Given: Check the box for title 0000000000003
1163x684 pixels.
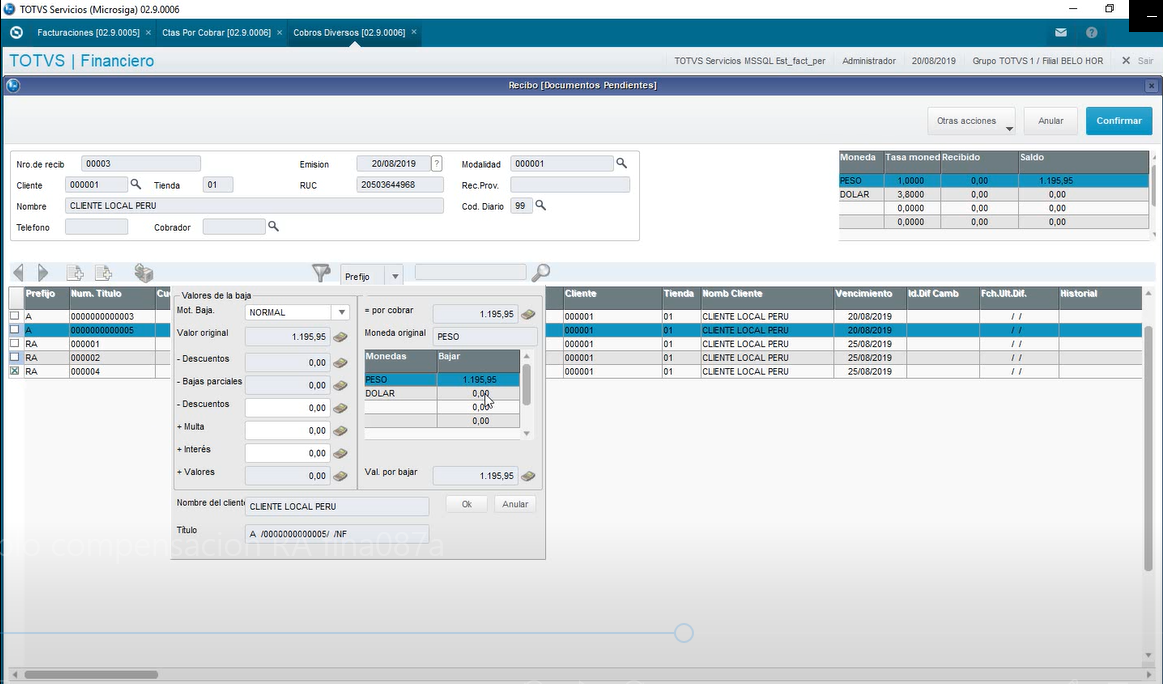Looking at the screenshot, I should coord(14,316).
